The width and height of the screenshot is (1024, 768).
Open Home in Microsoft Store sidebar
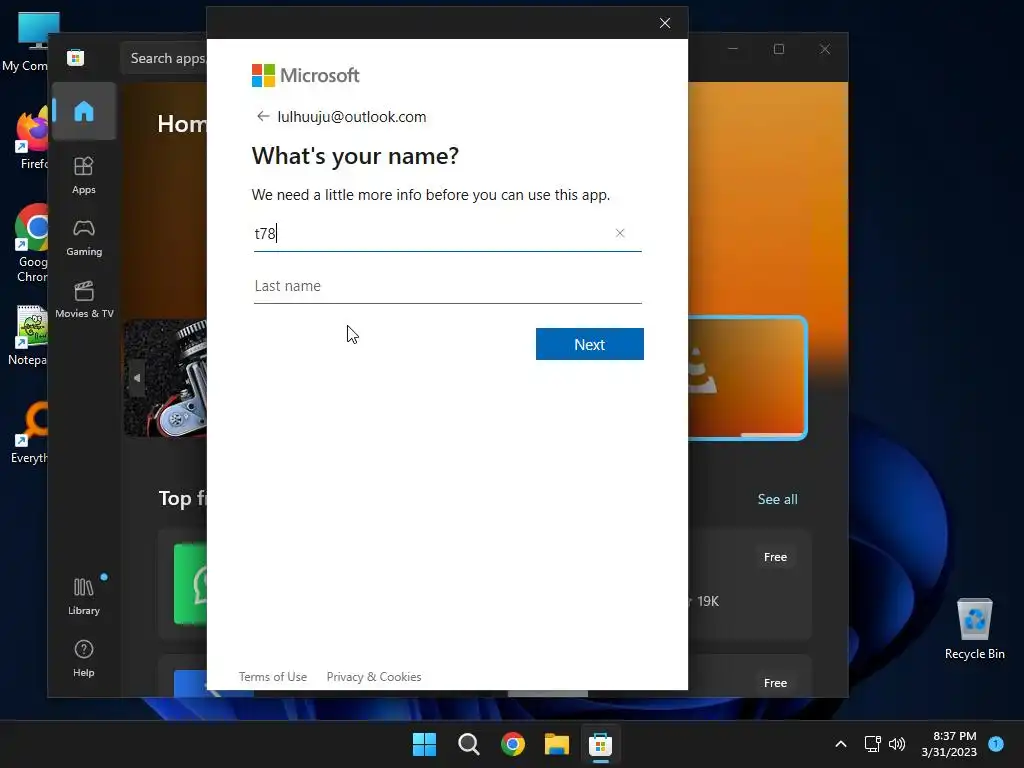tap(84, 111)
